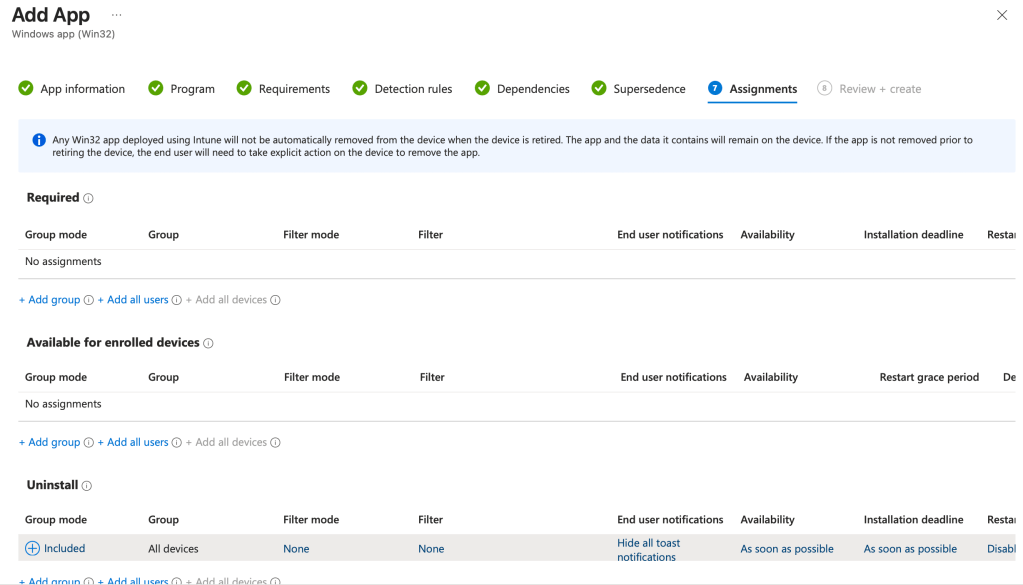Click the info icon beside Uninstall heading
Image resolution: width=1023 pixels, height=585 pixels.
[x=86, y=485]
